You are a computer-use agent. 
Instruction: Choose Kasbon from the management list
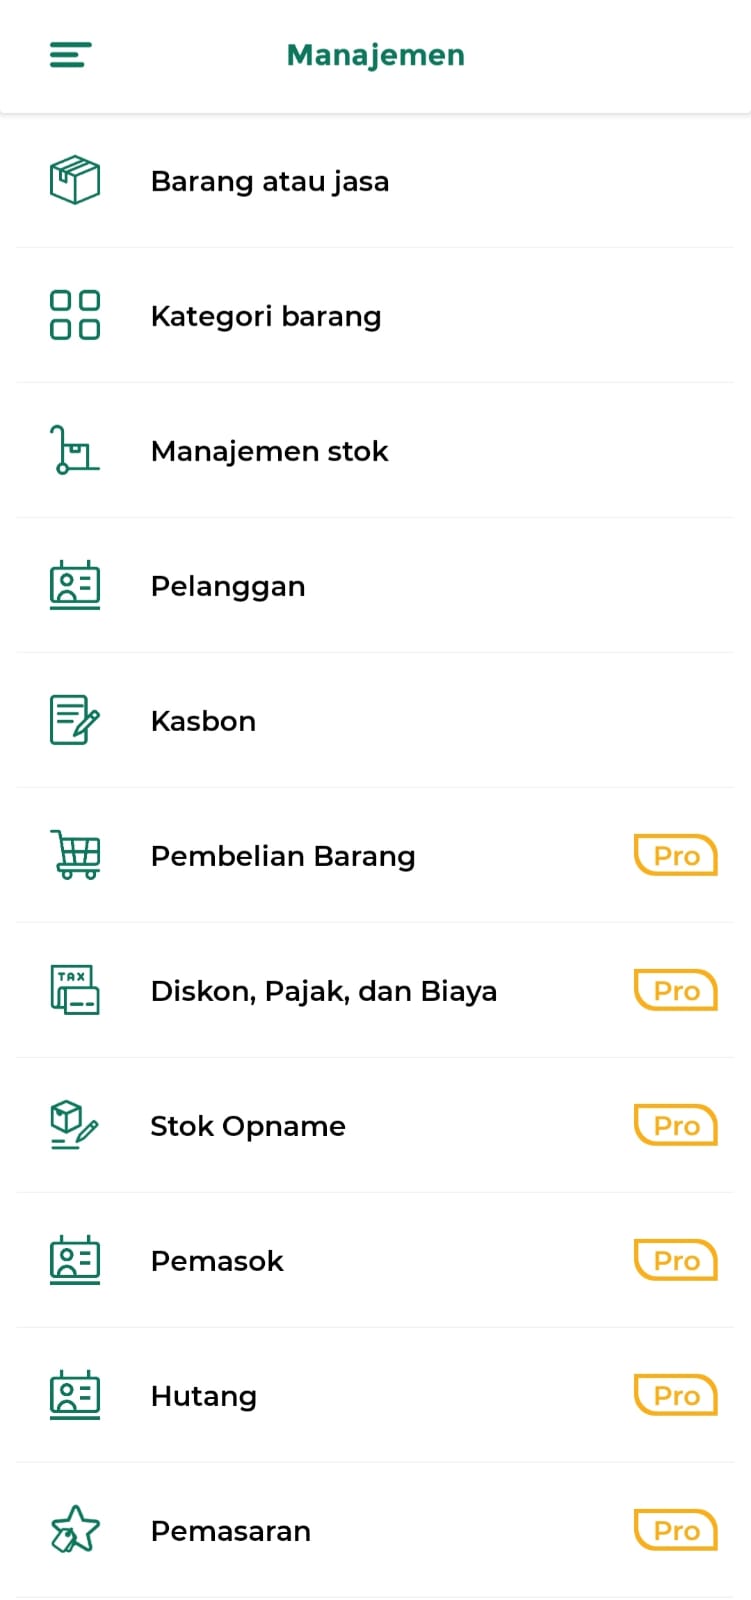coord(203,722)
